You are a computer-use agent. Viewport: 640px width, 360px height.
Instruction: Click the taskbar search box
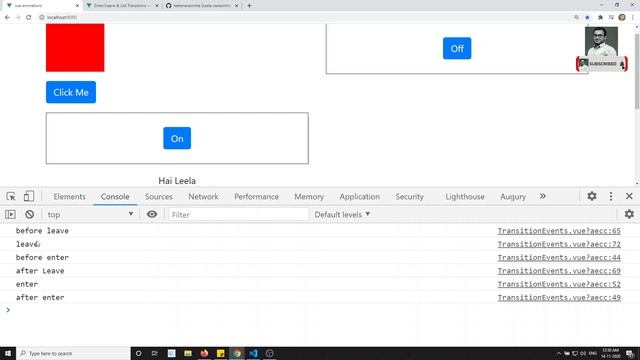[73, 353]
